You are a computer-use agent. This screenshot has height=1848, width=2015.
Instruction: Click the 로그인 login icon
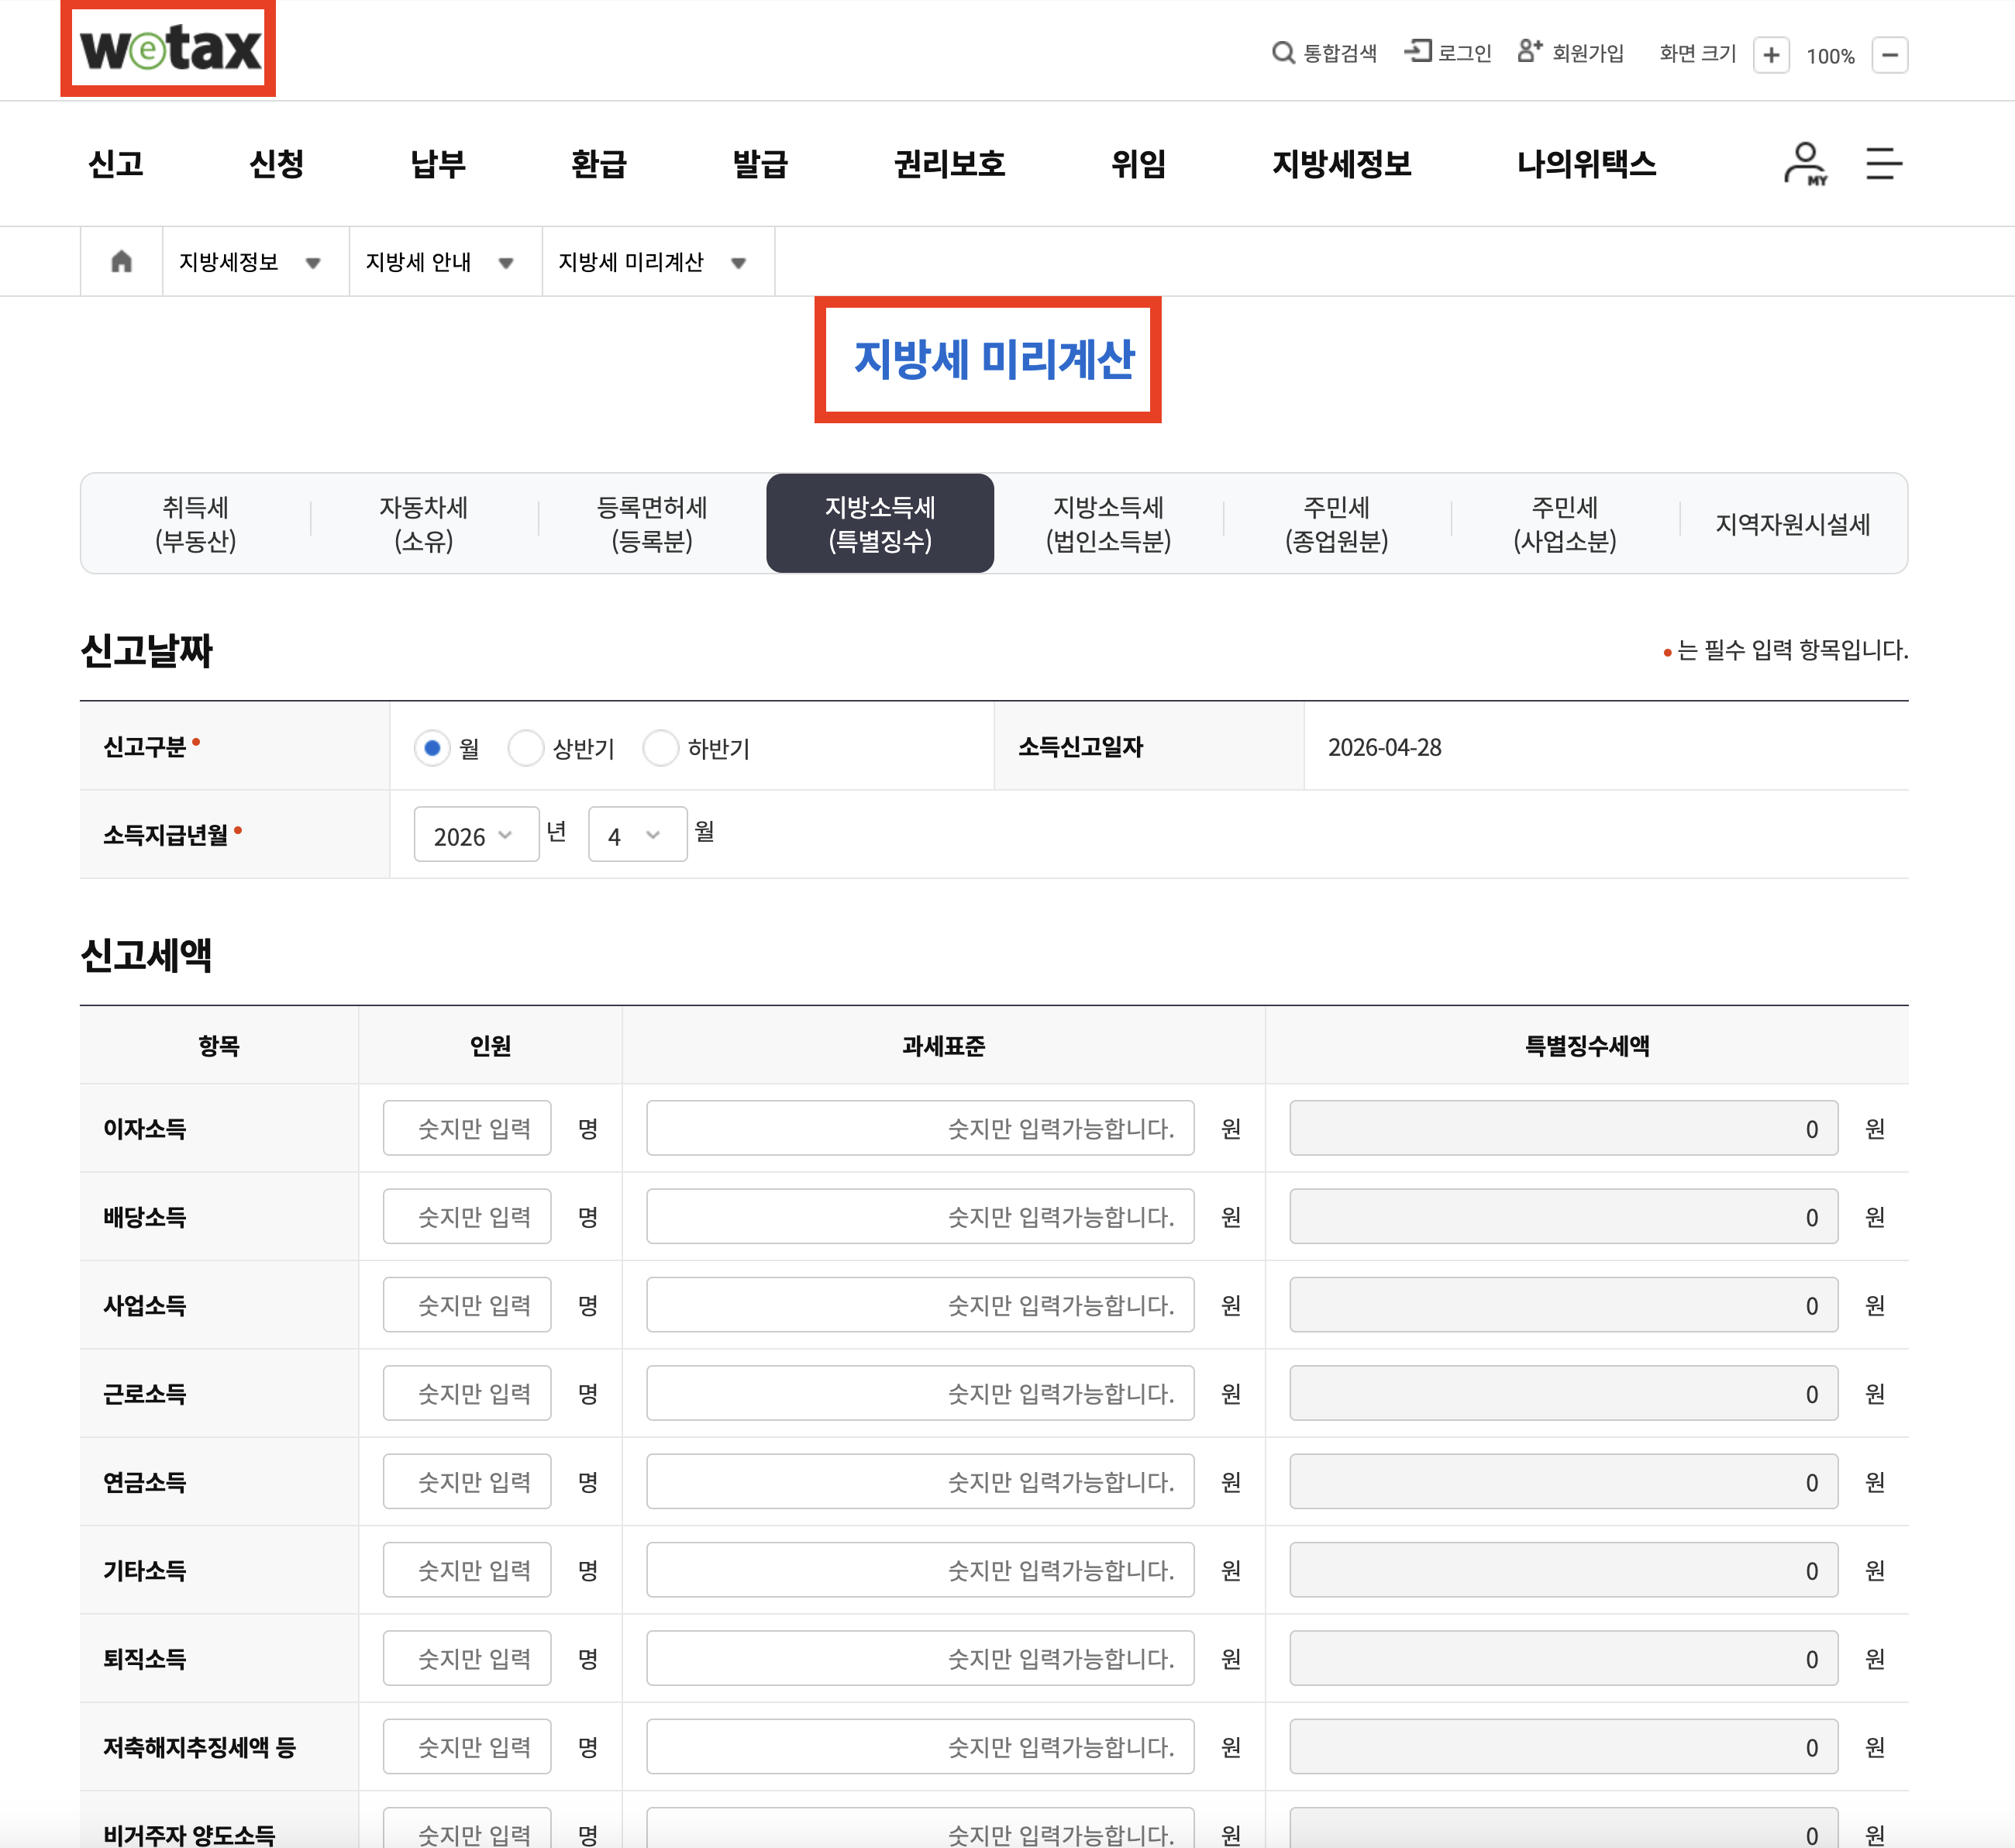[1418, 52]
